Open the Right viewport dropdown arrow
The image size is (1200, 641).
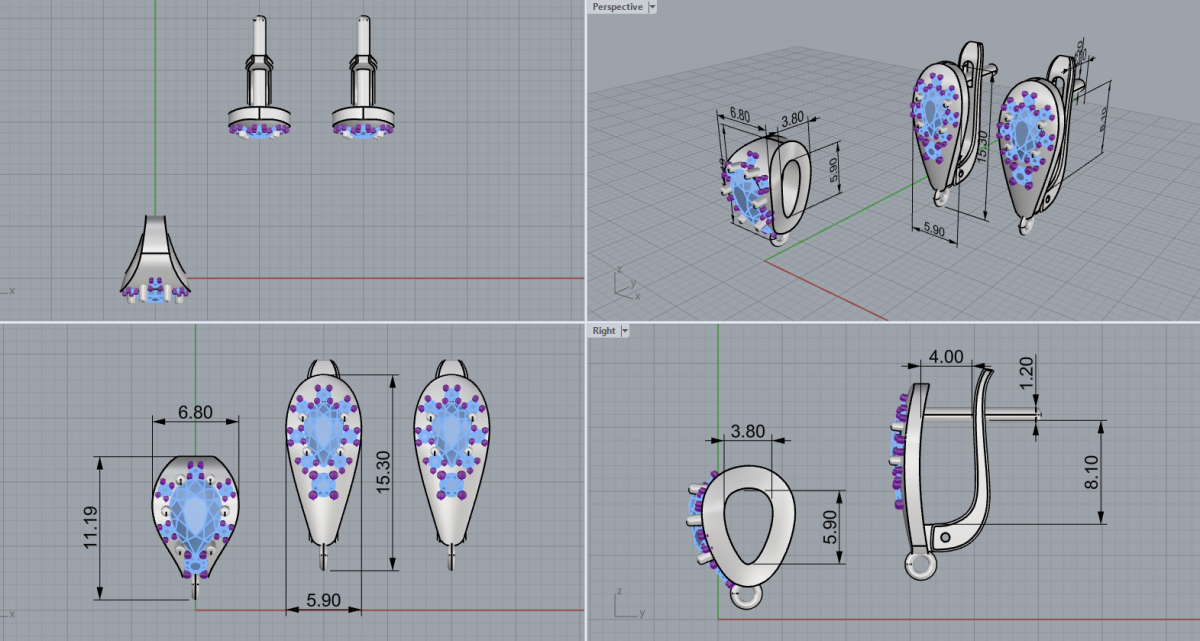pos(625,331)
